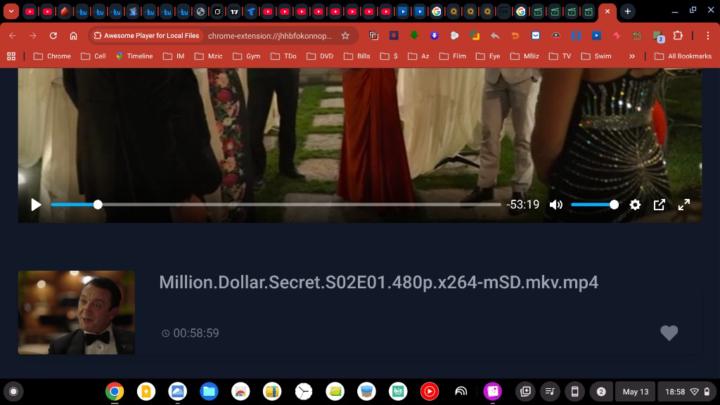Viewport: 720px width, 405px height.
Task: Click the gray reply-arrow extension icon
Action: point(495,35)
